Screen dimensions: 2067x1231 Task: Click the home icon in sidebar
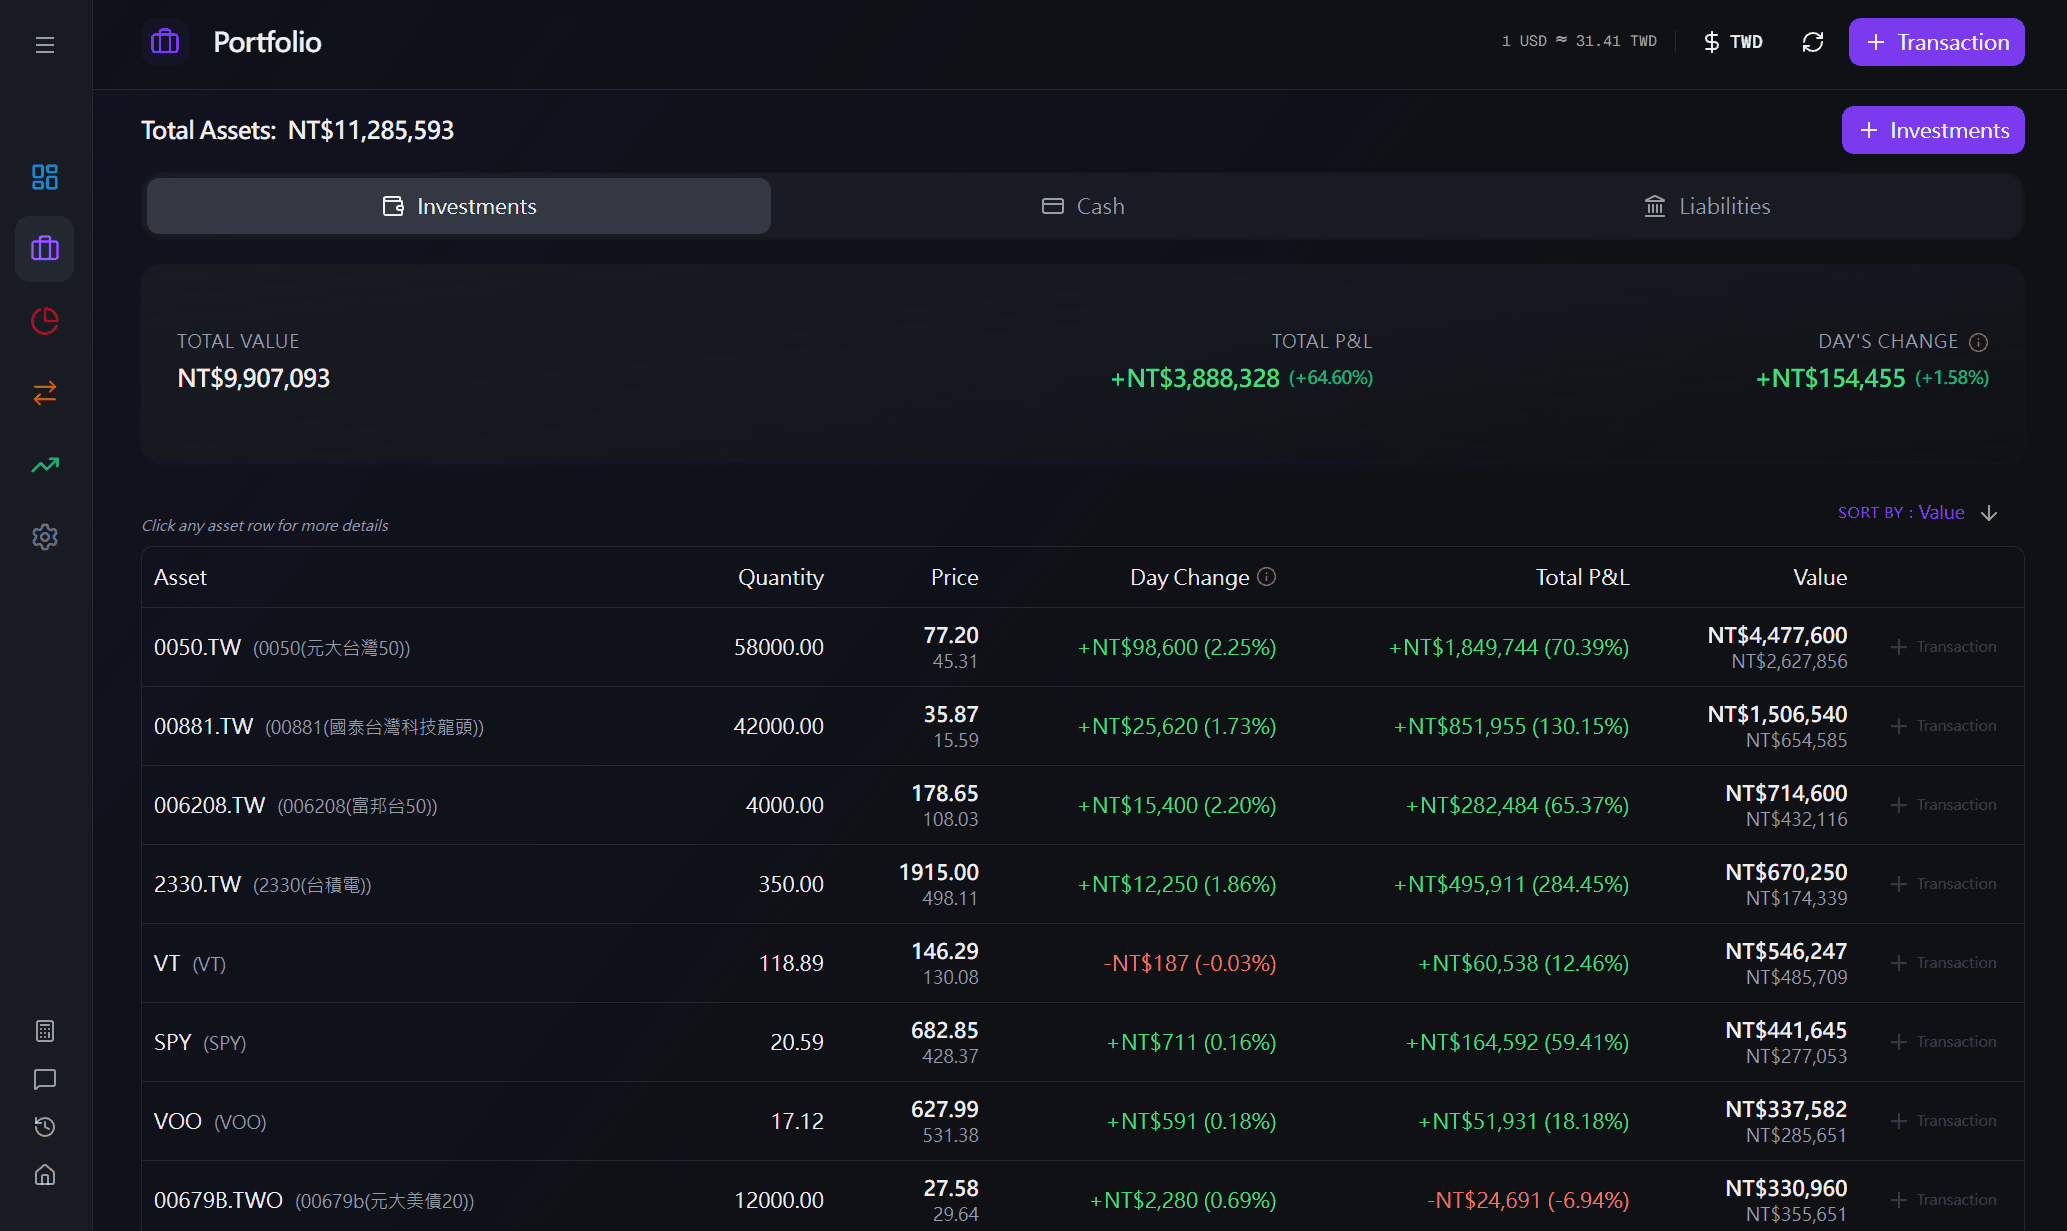click(x=45, y=1175)
